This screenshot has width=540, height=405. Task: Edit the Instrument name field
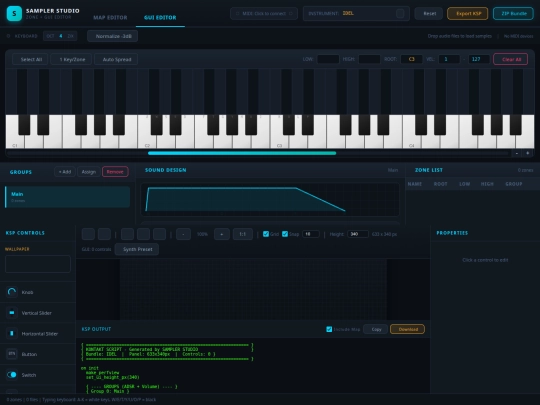356,13
